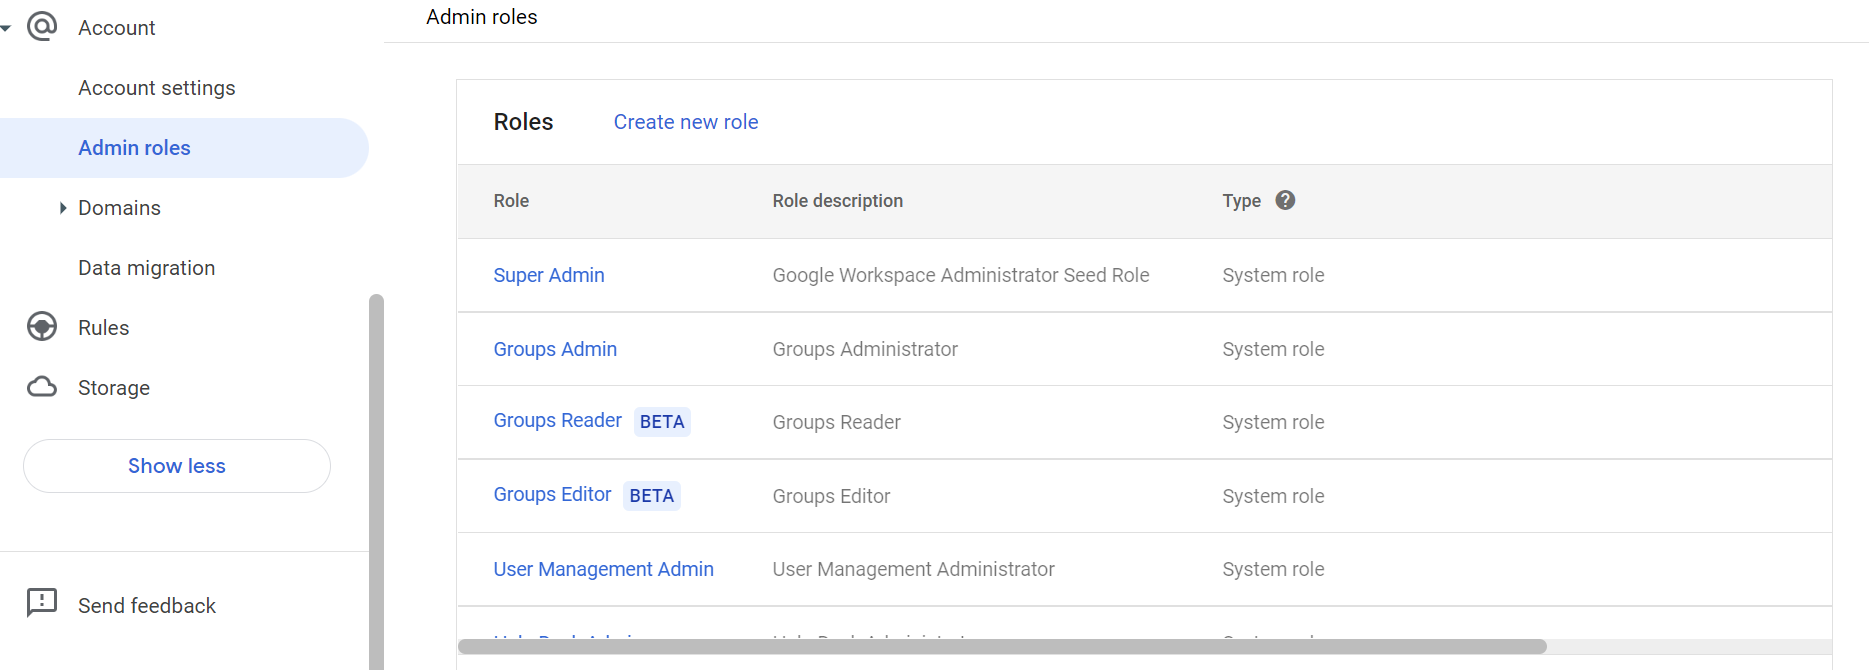Screen dimensions: 1869x670
Task: Click the Type column help icon
Action: 1285,200
